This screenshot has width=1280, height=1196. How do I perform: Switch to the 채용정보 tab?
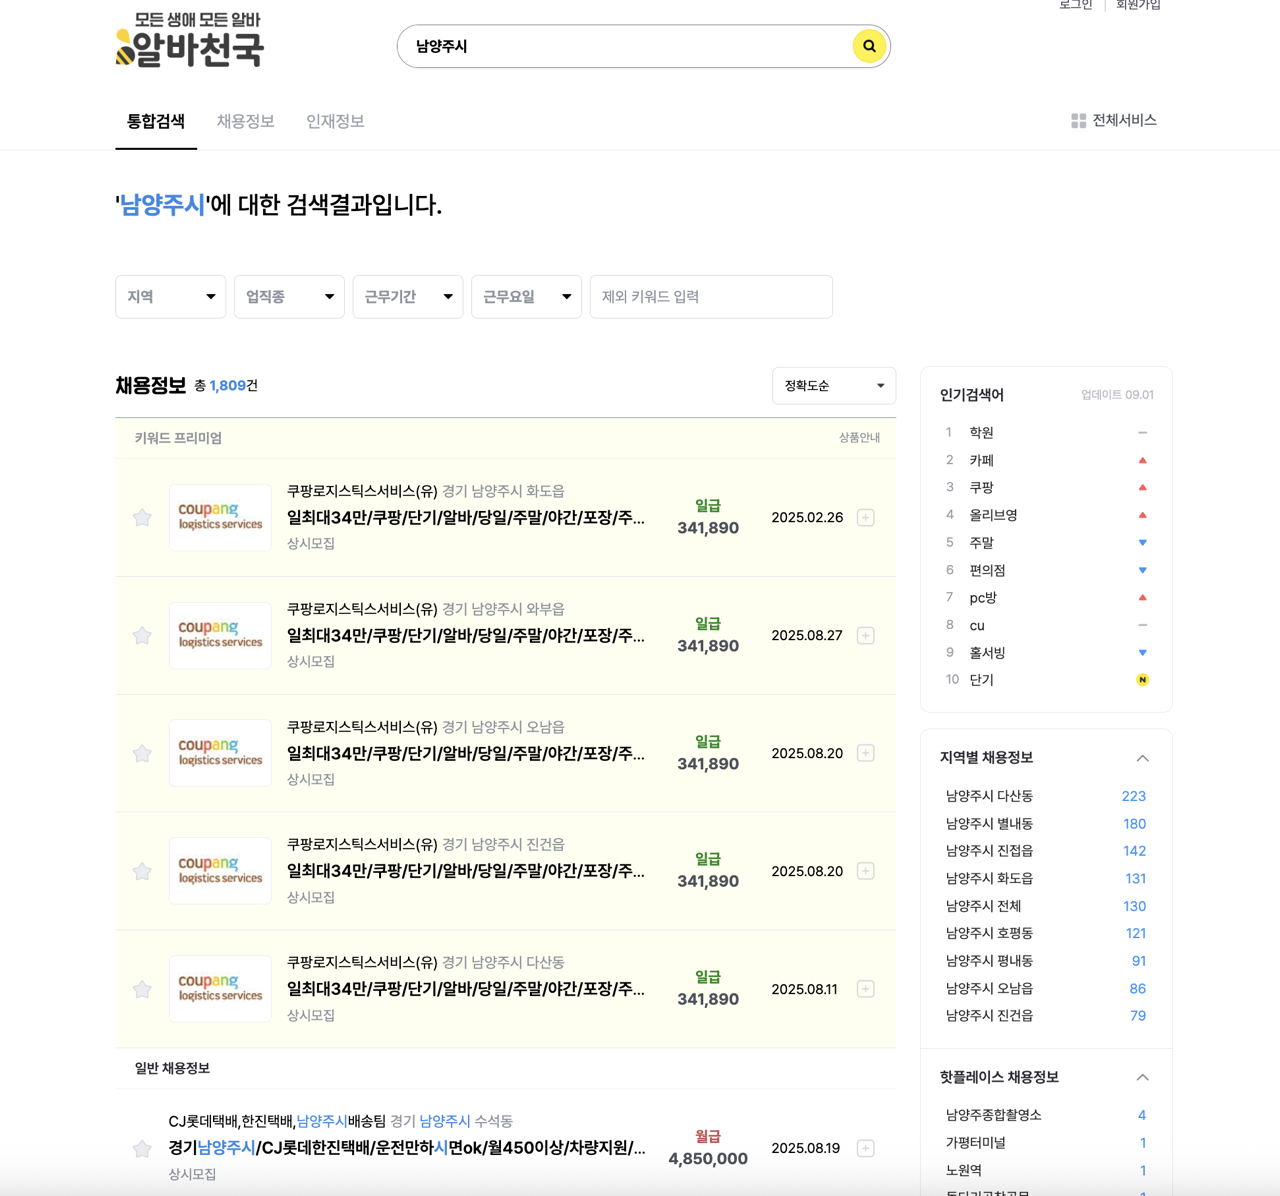[x=245, y=121]
